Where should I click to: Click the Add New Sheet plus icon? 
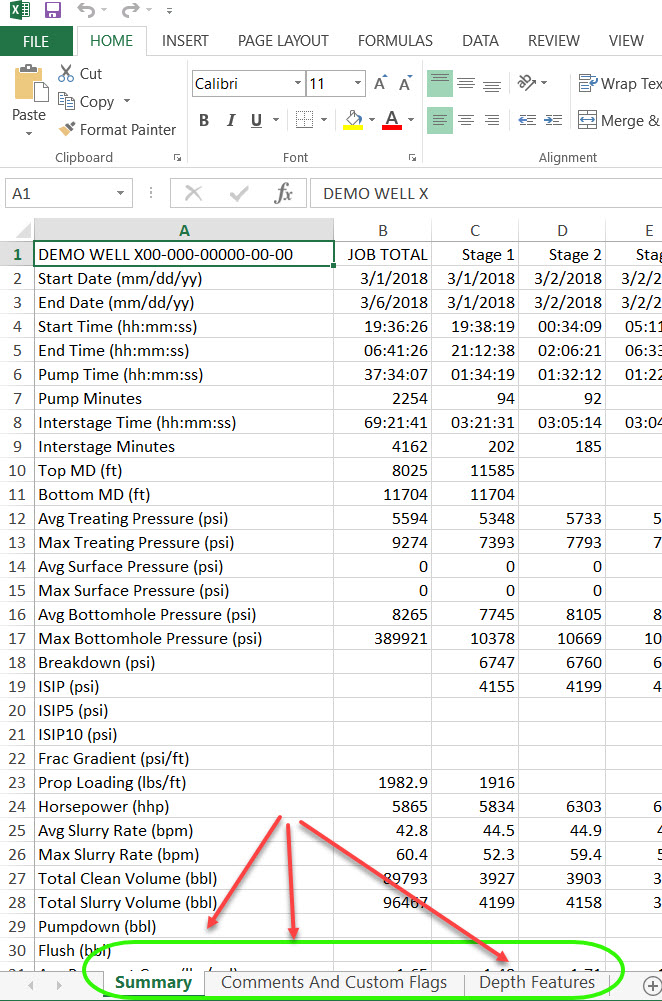651,984
